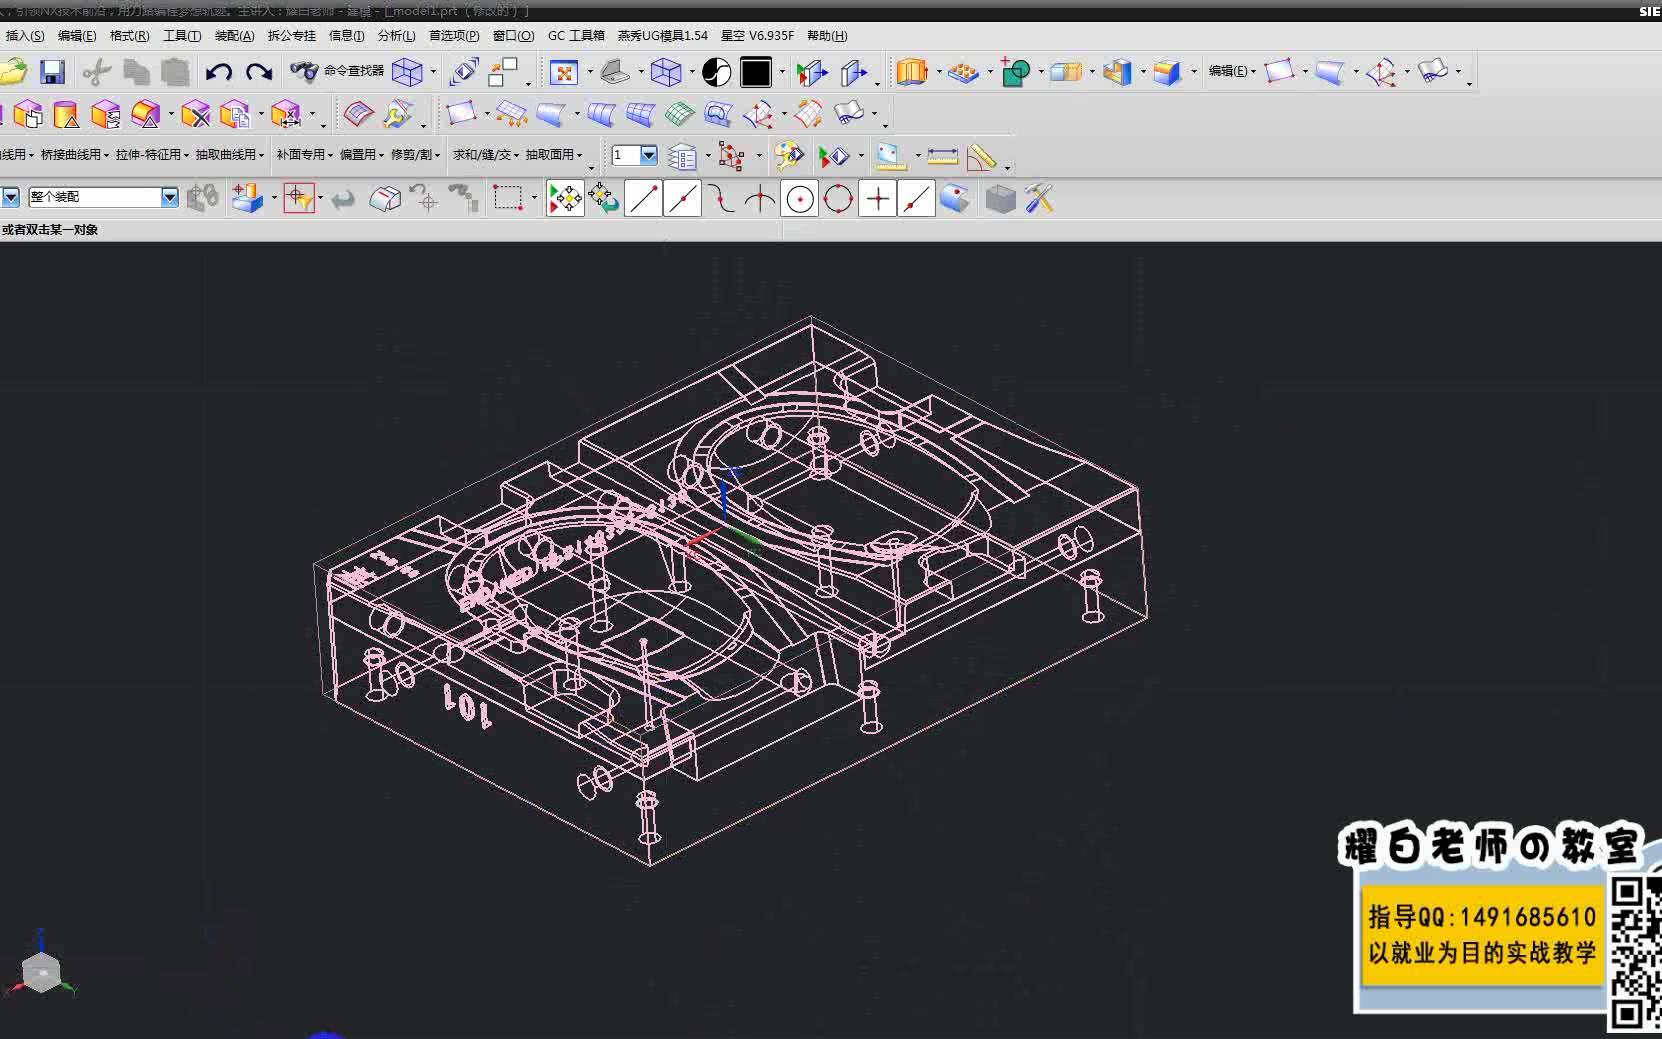Open the layer number 1 dropdown

[x=649, y=155]
